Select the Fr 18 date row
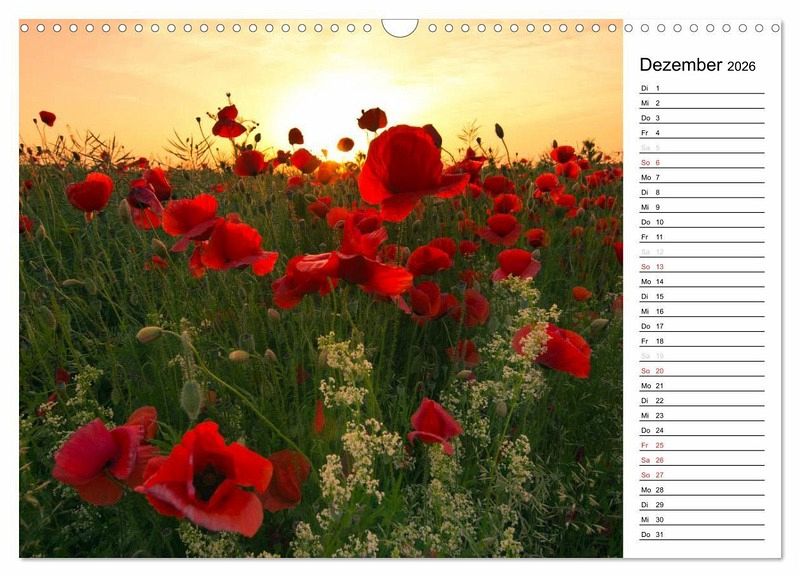The width and height of the screenshot is (800, 577). tap(702, 341)
